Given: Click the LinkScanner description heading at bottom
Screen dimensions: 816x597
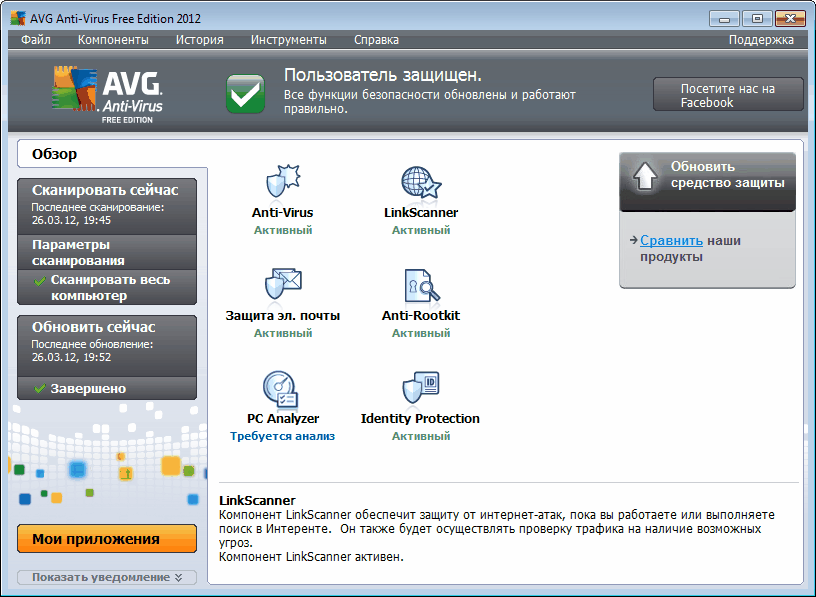Looking at the screenshot, I should tap(257, 500).
